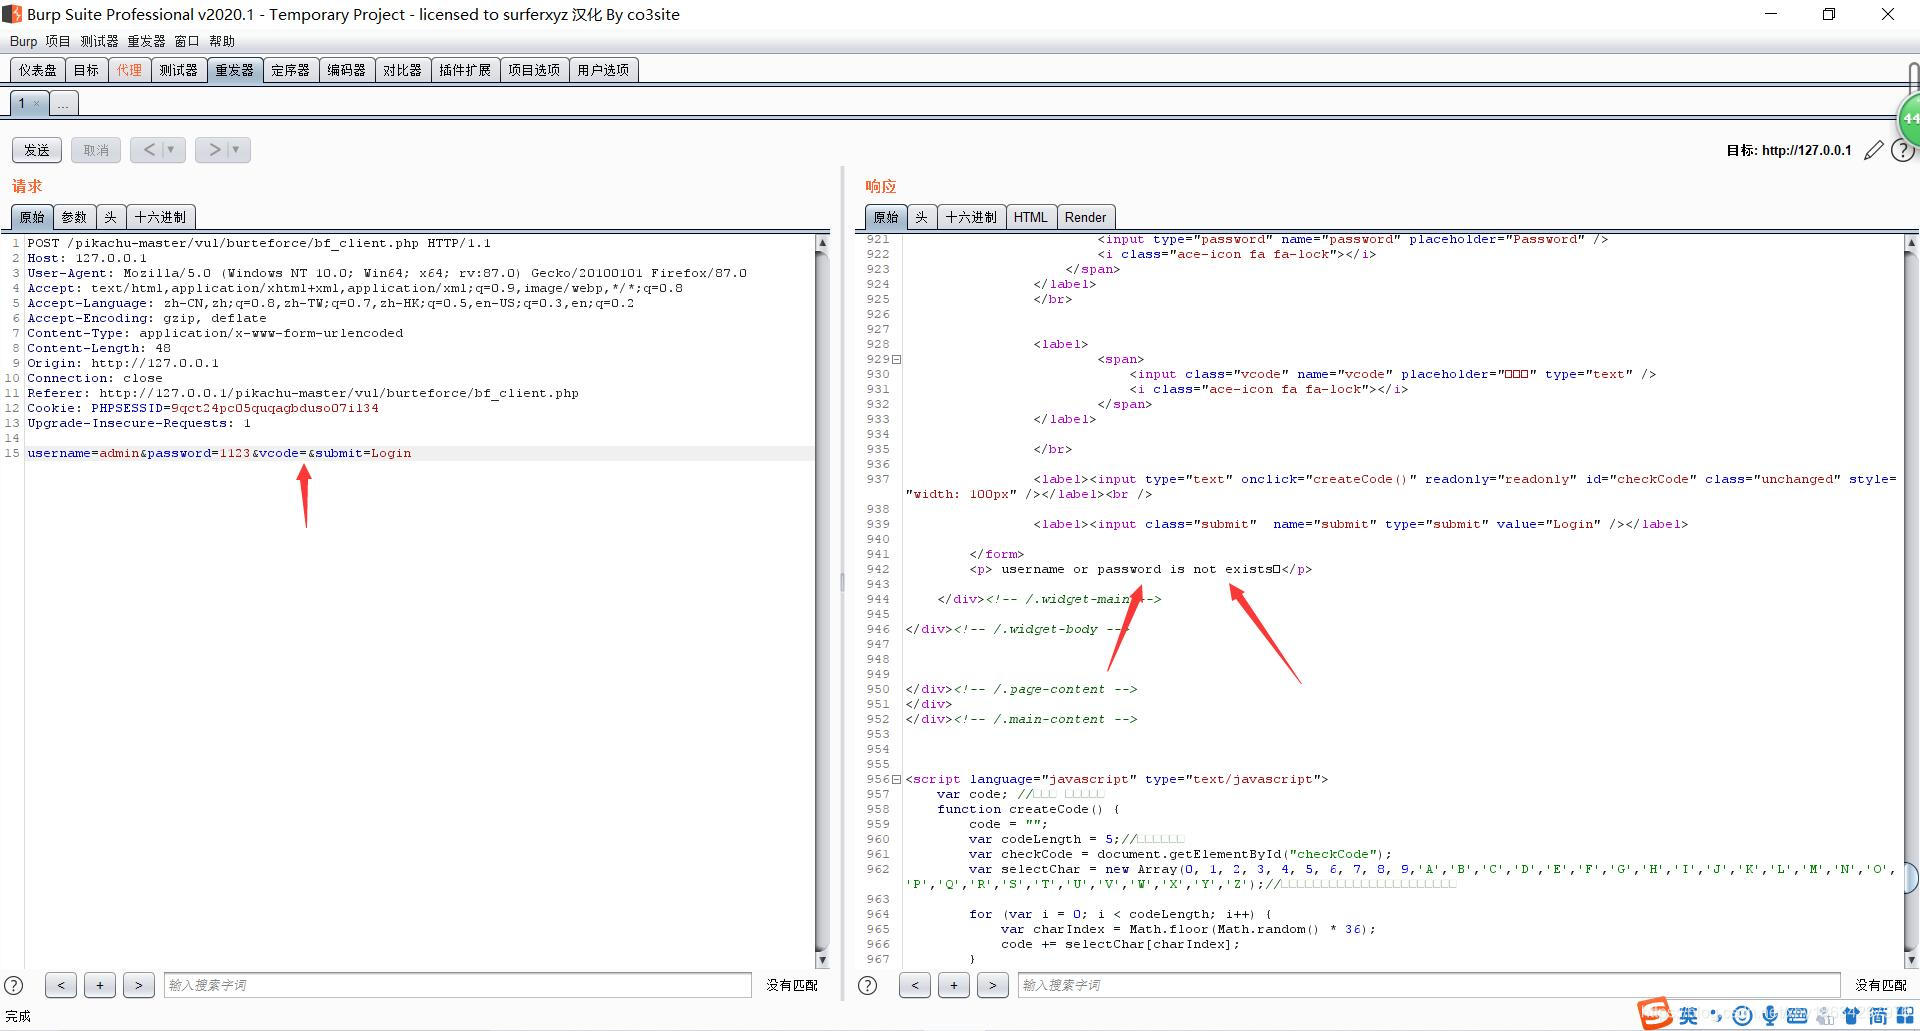
Task: Open the back history dropdown arrow
Action: pos(172,150)
